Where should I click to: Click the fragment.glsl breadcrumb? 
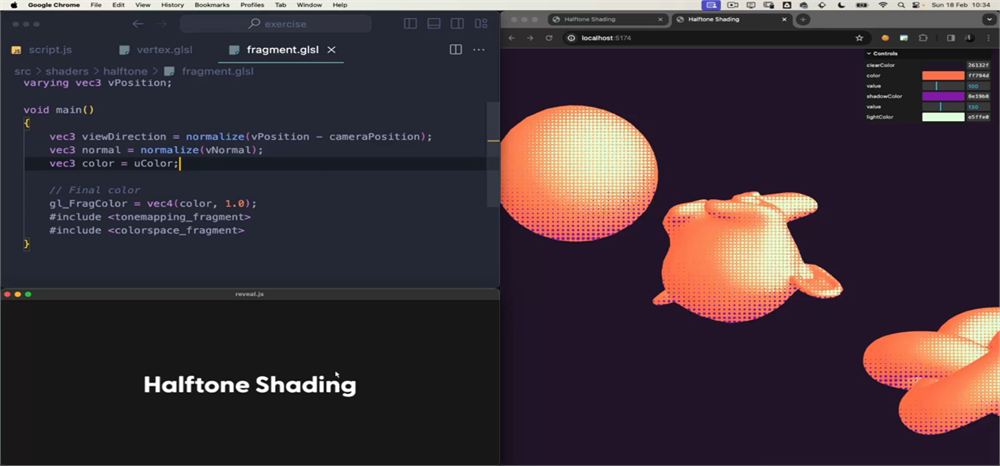pos(217,71)
